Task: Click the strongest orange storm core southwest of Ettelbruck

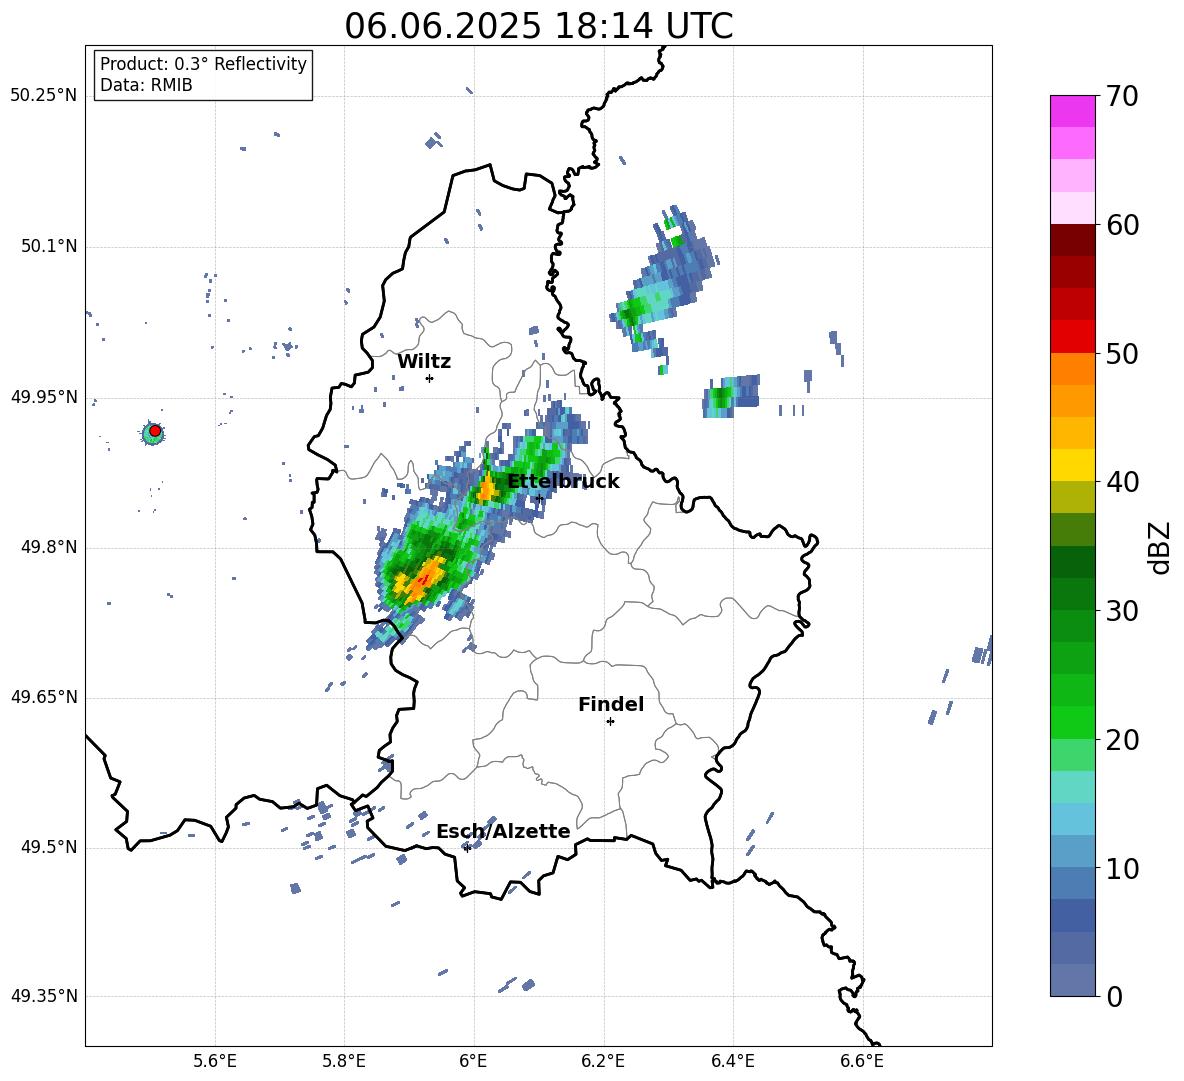Action: click(422, 580)
